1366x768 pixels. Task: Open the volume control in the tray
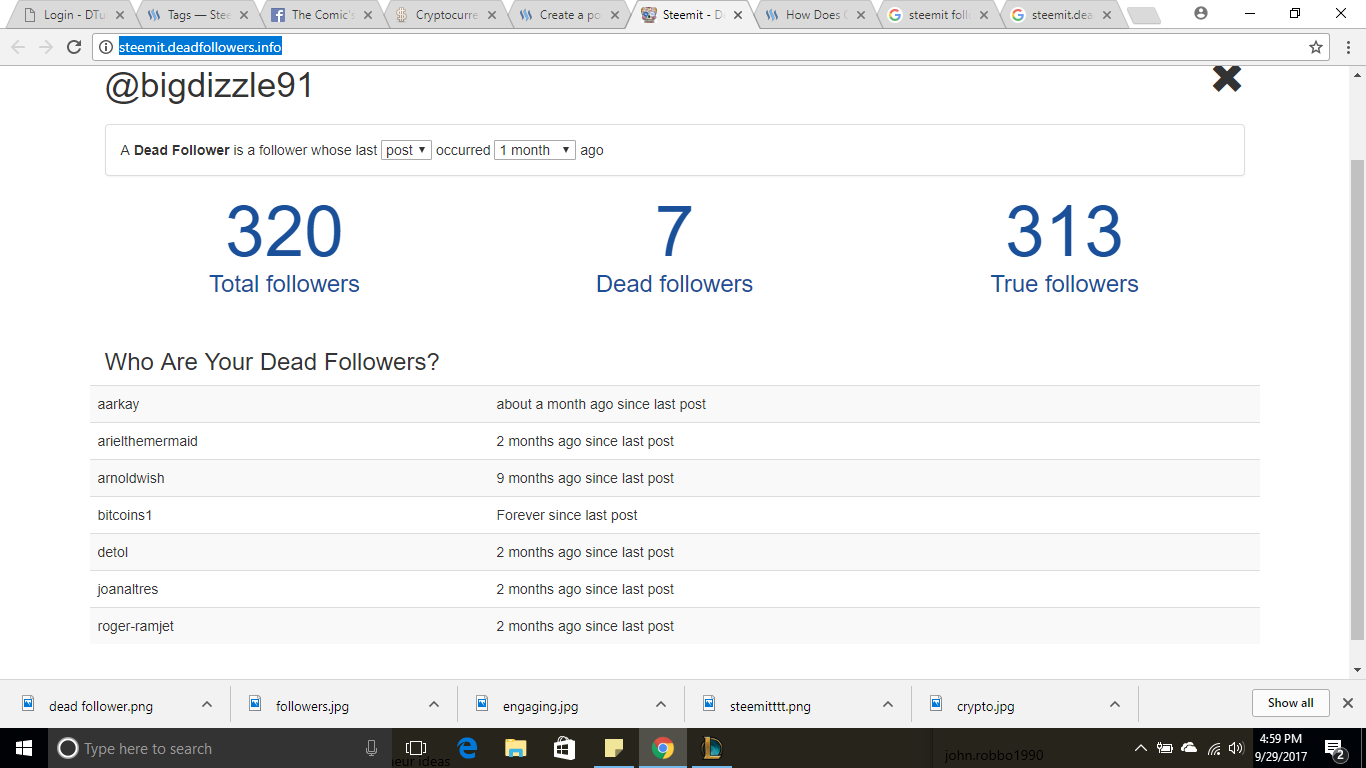pos(1236,748)
